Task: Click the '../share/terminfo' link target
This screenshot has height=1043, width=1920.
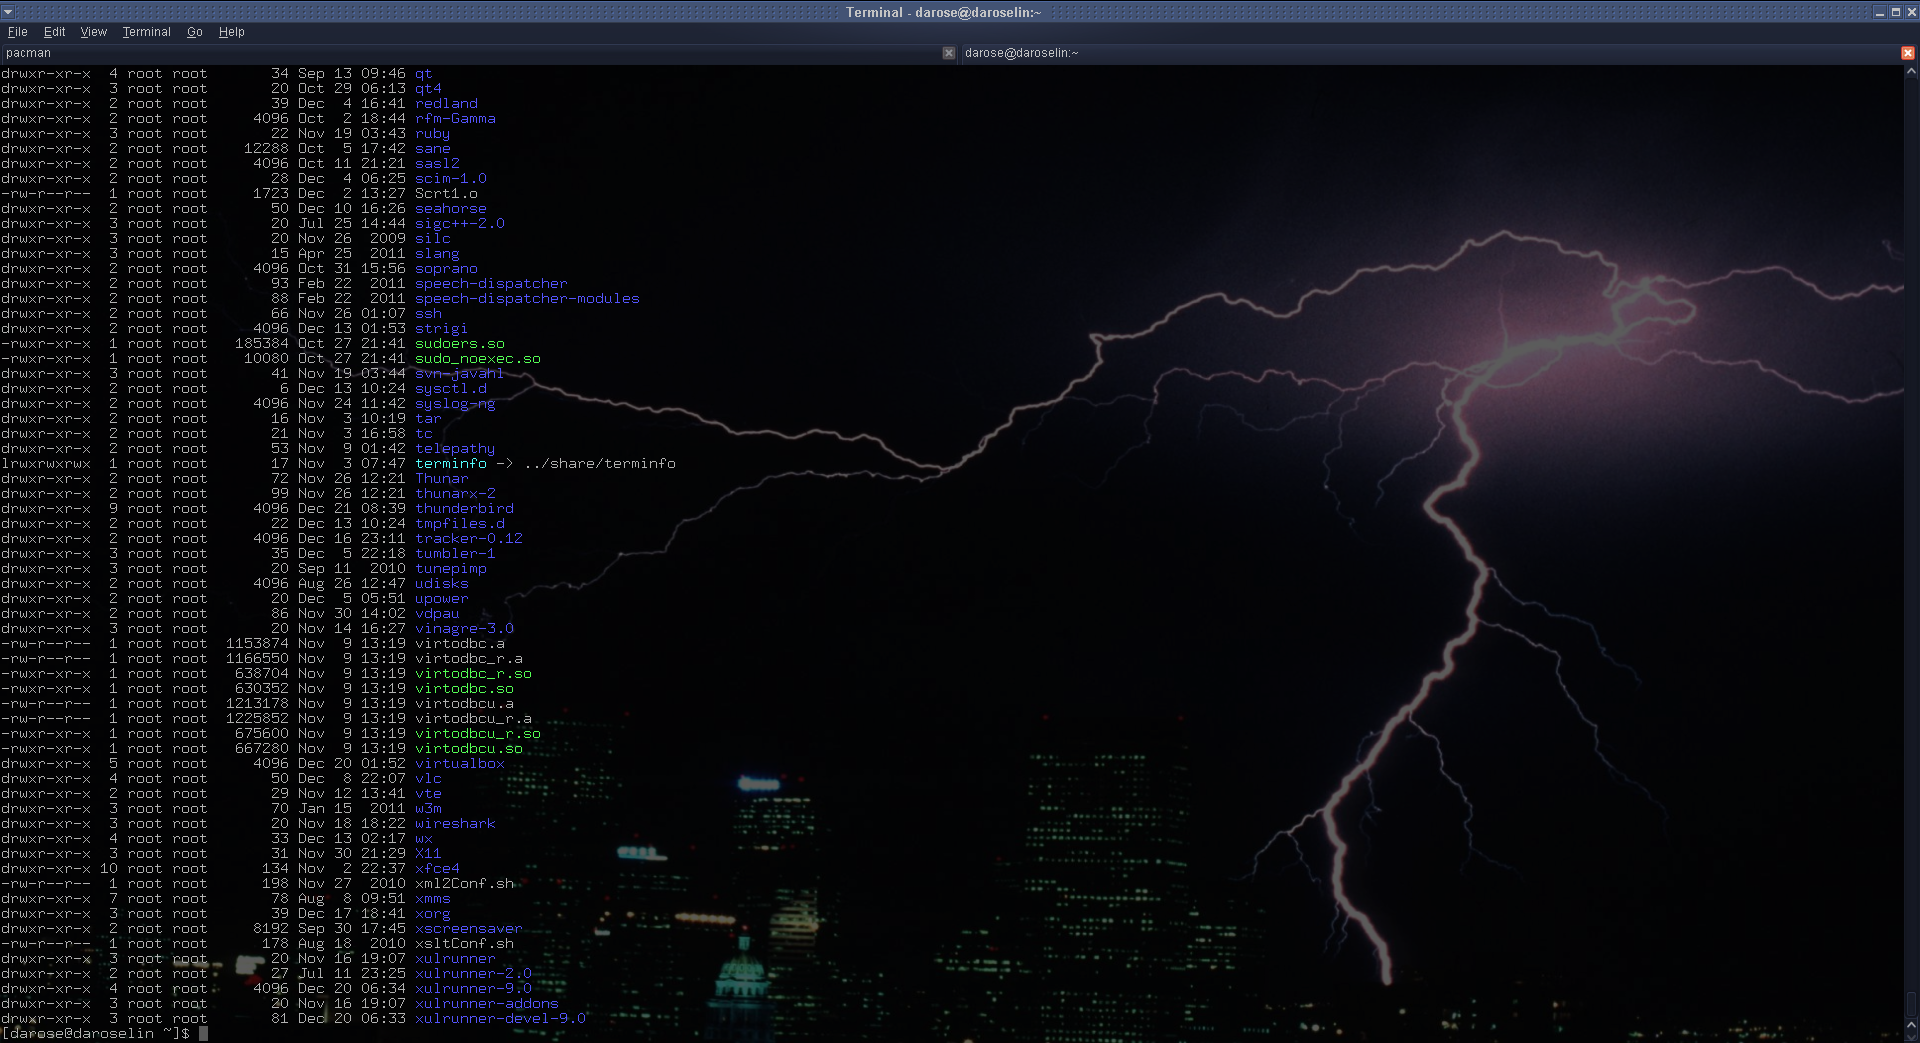Action: pyautogui.click(x=599, y=463)
